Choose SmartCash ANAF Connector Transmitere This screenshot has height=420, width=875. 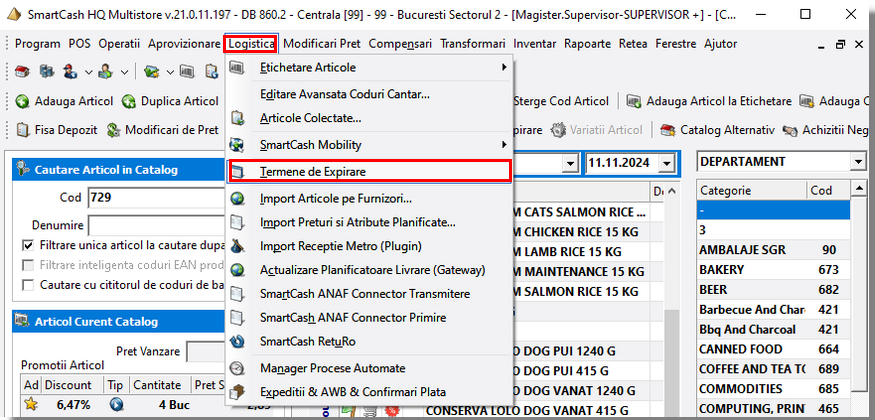(x=365, y=293)
